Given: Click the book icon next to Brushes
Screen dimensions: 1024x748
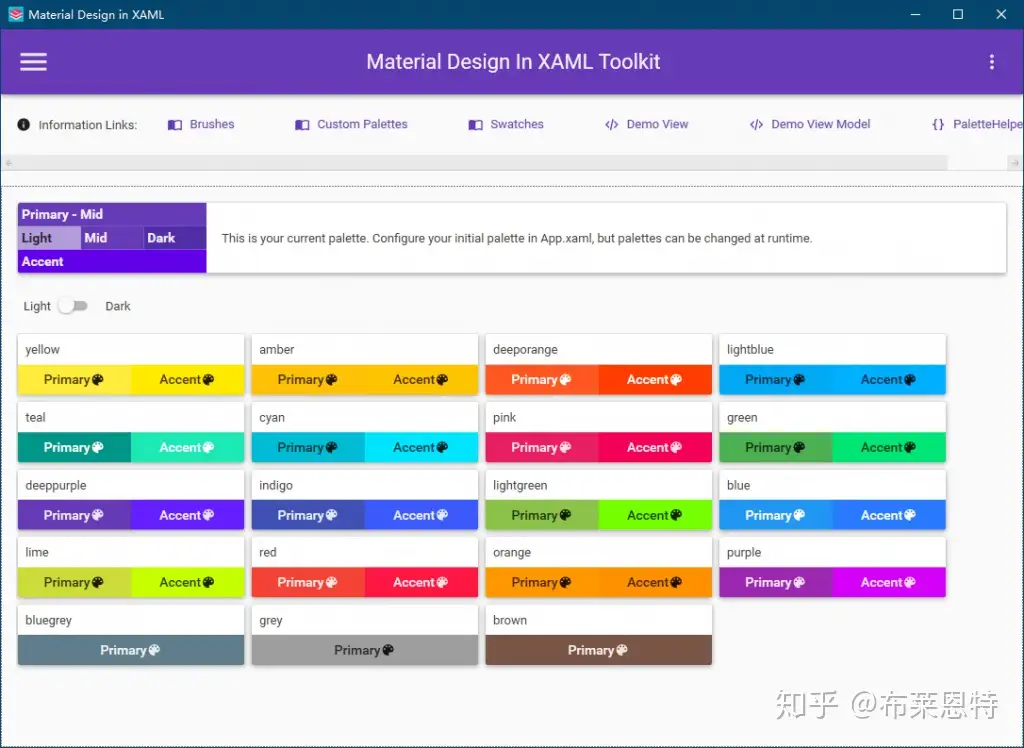Looking at the screenshot, I should [174, 125].
